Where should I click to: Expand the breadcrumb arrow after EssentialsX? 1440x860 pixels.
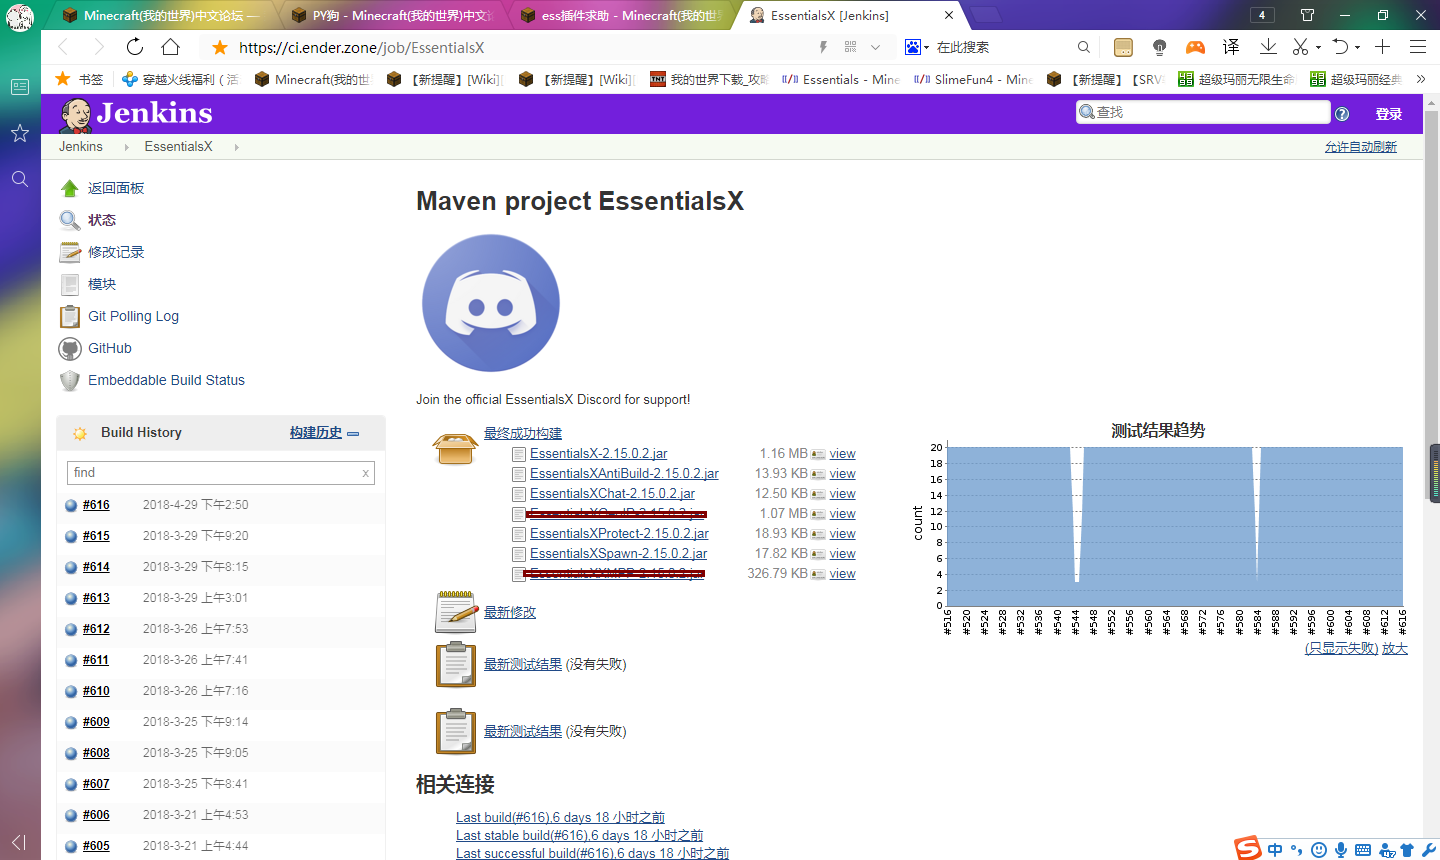(236, 147)
